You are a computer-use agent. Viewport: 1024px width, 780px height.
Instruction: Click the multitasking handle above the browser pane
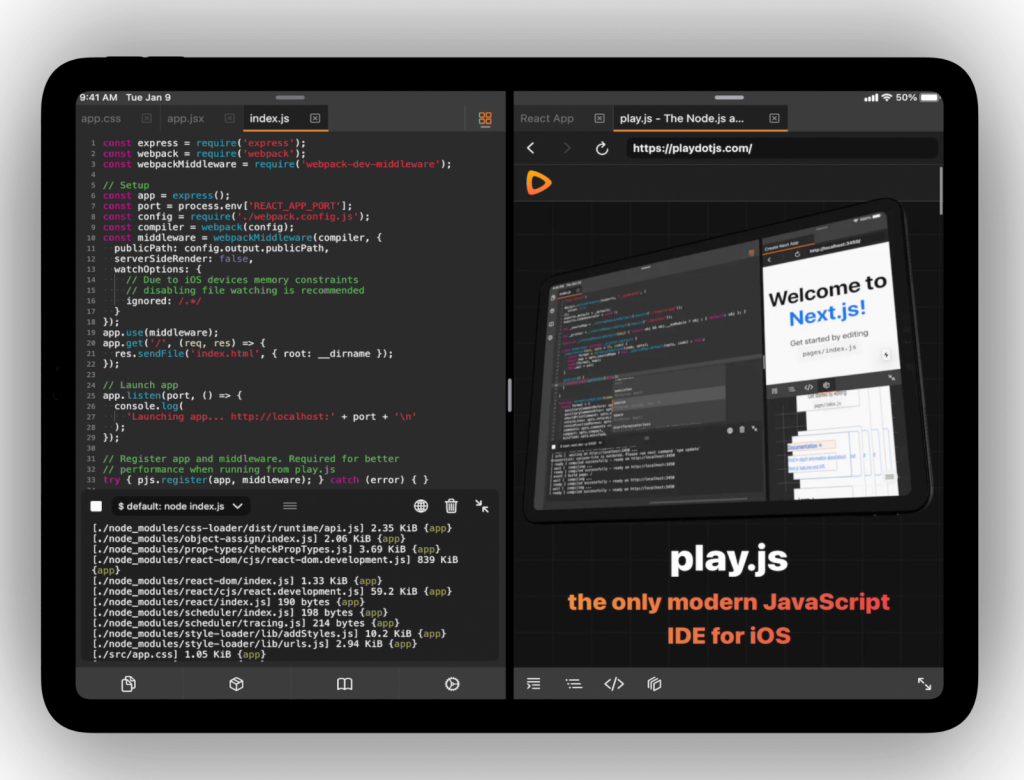coord(729,97)
